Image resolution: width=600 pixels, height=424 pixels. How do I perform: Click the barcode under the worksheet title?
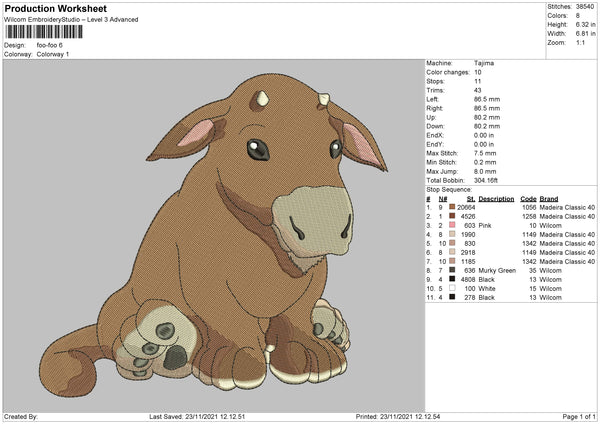point(43,34)
